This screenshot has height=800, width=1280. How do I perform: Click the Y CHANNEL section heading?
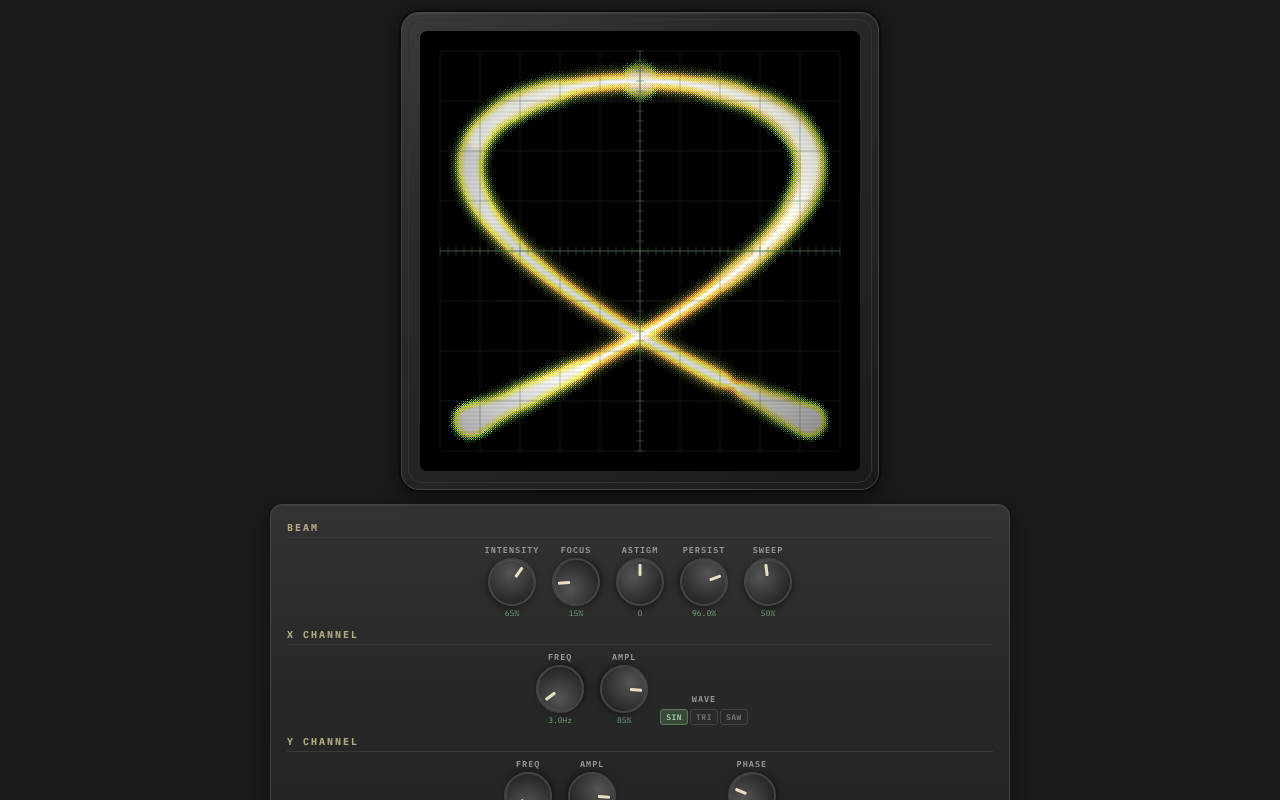click(x=323, y=742)
